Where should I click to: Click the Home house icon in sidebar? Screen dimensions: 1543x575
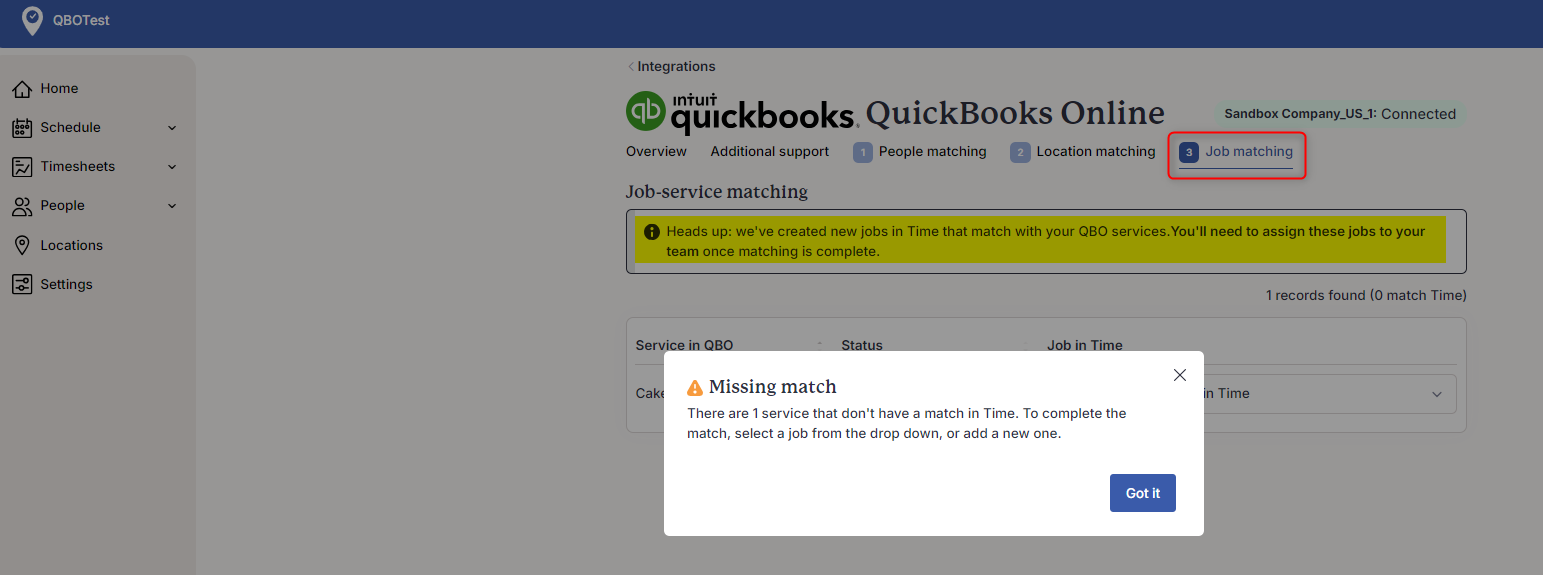(22, 89)
